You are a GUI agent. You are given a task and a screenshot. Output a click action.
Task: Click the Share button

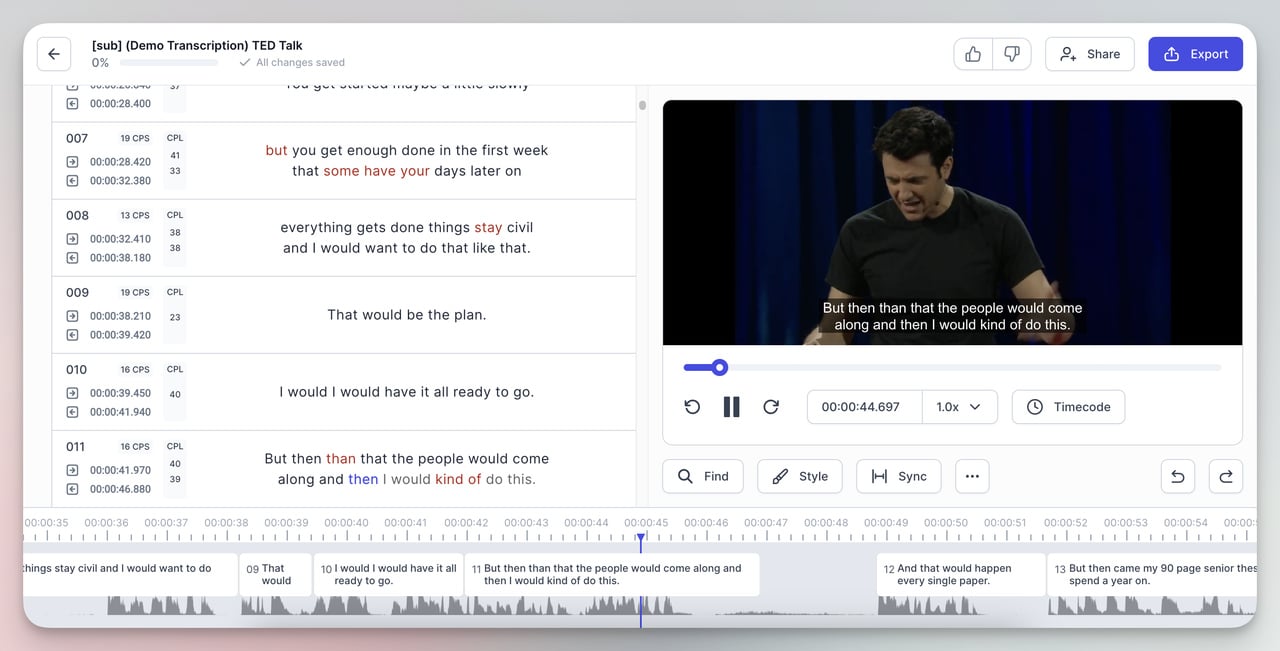pos(1089,54)
